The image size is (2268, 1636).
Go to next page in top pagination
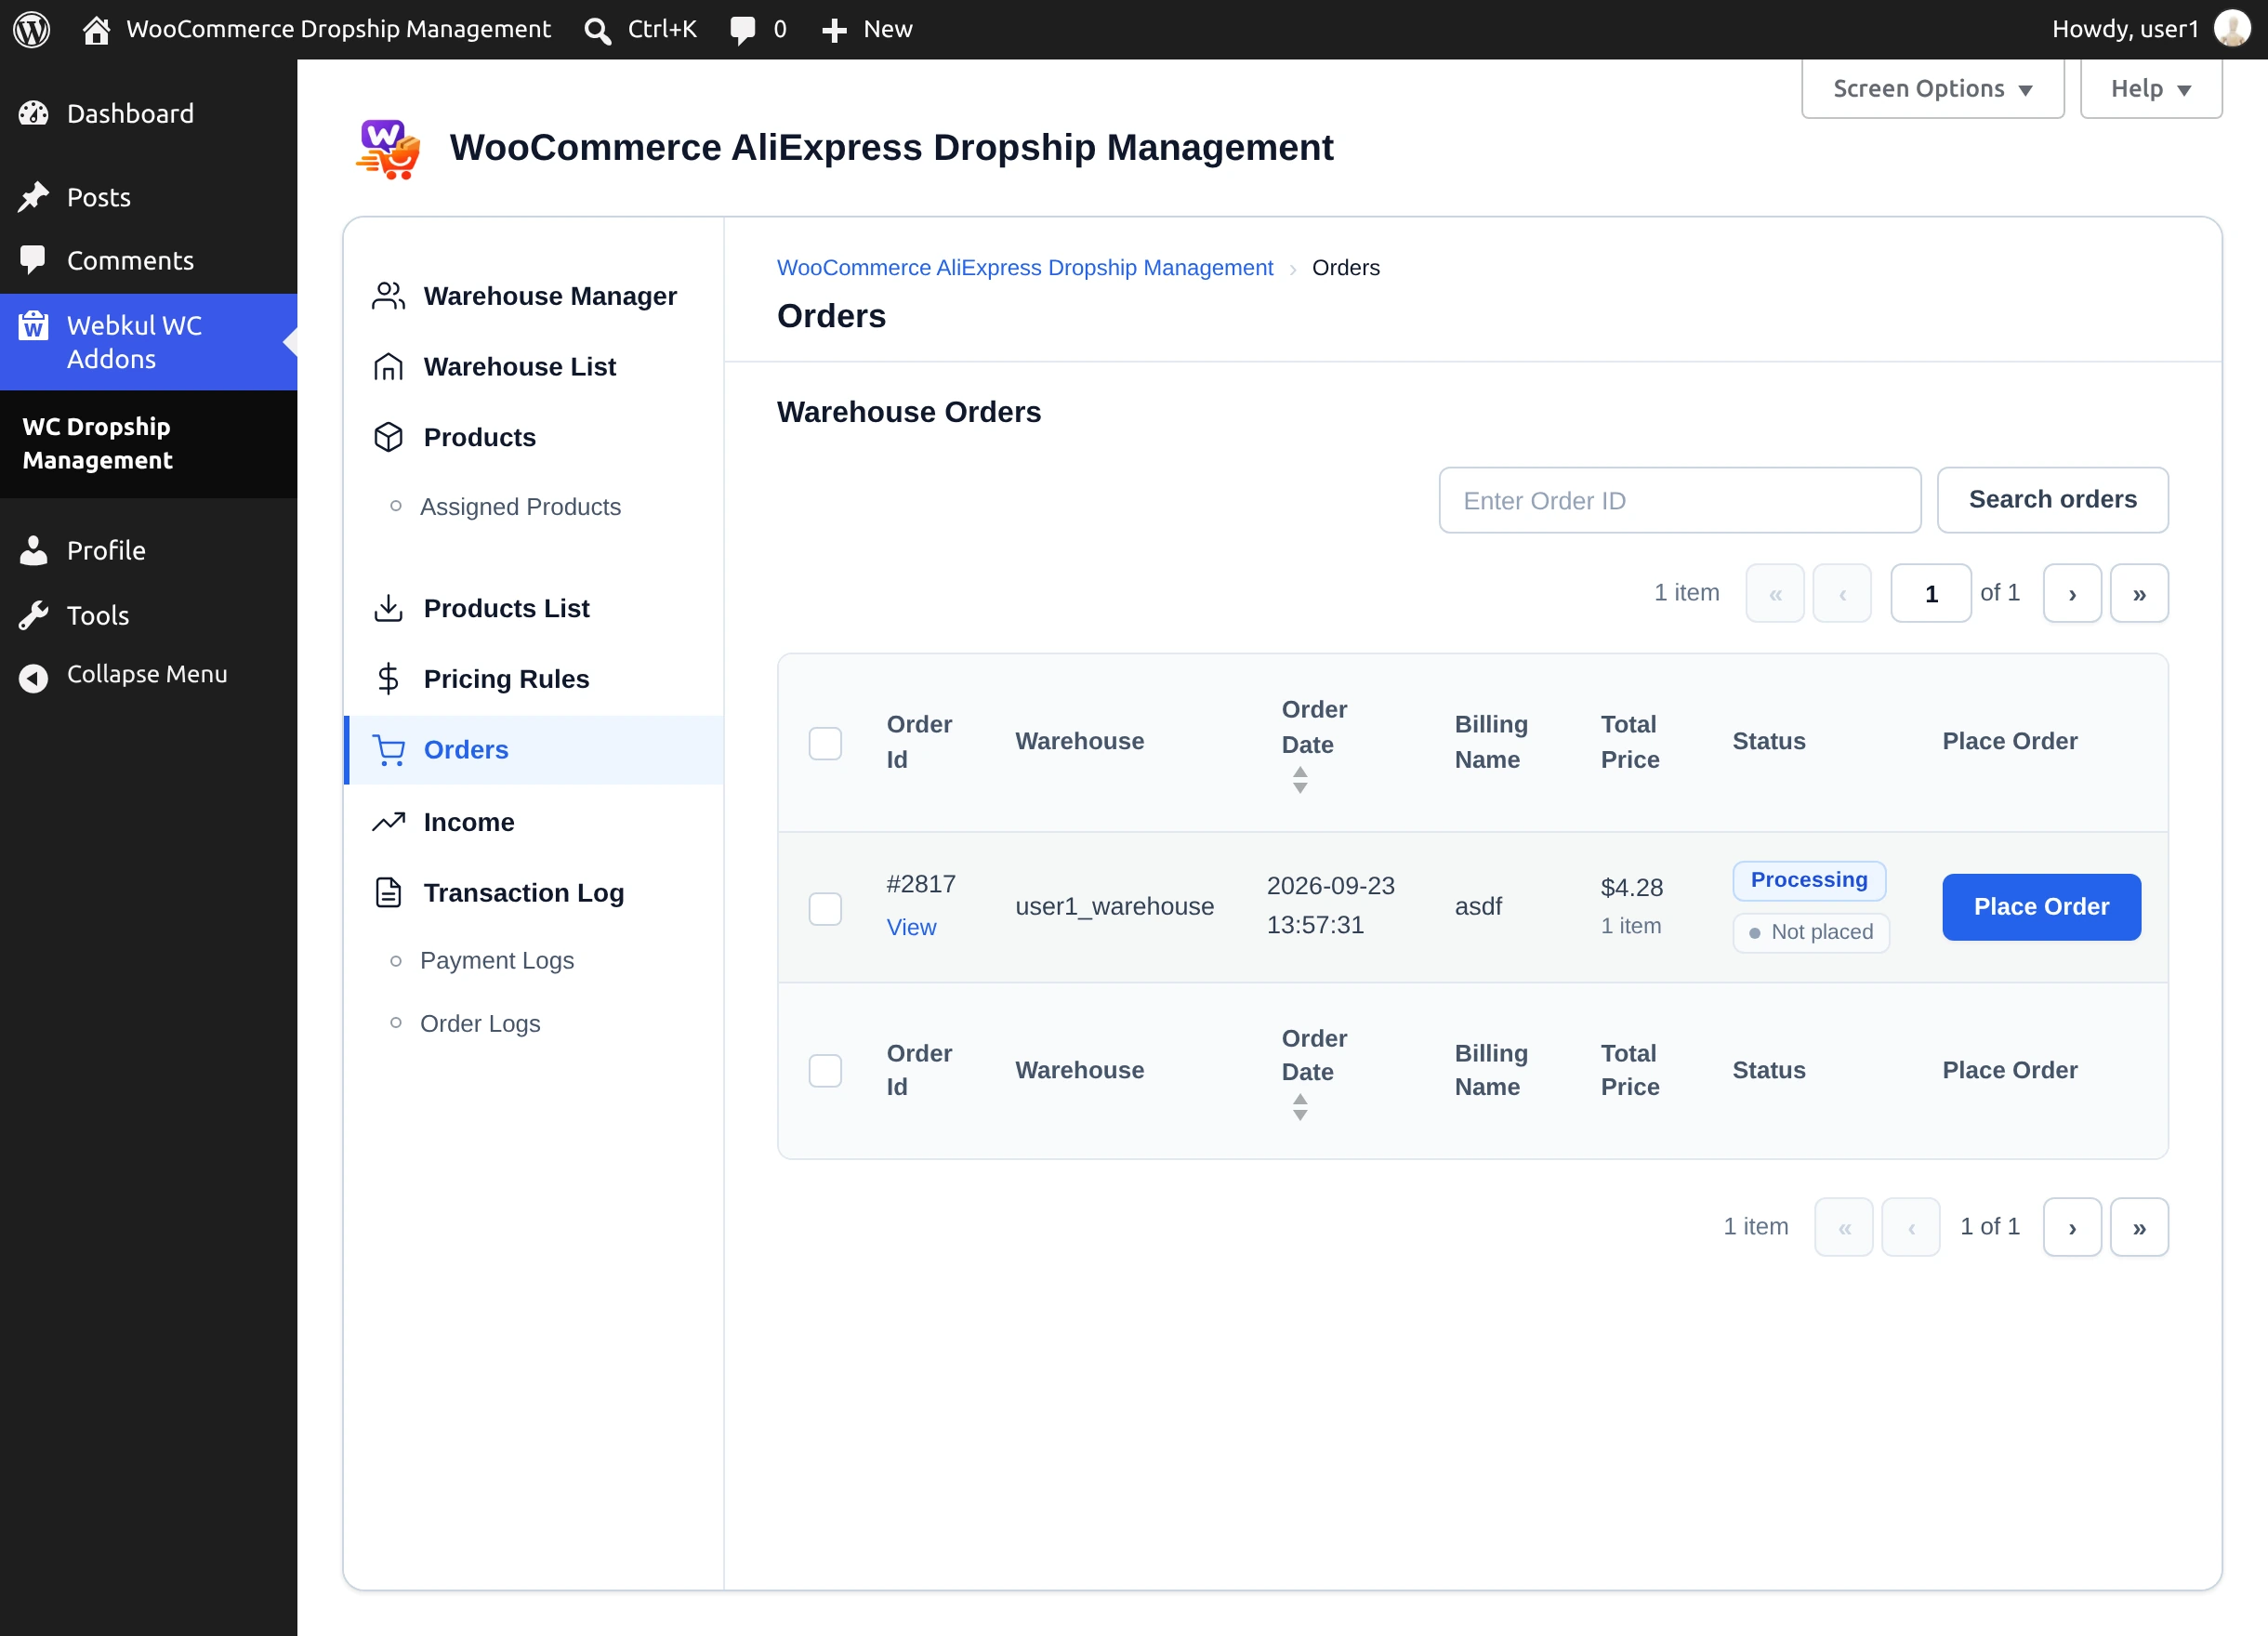coord(2072,594)
